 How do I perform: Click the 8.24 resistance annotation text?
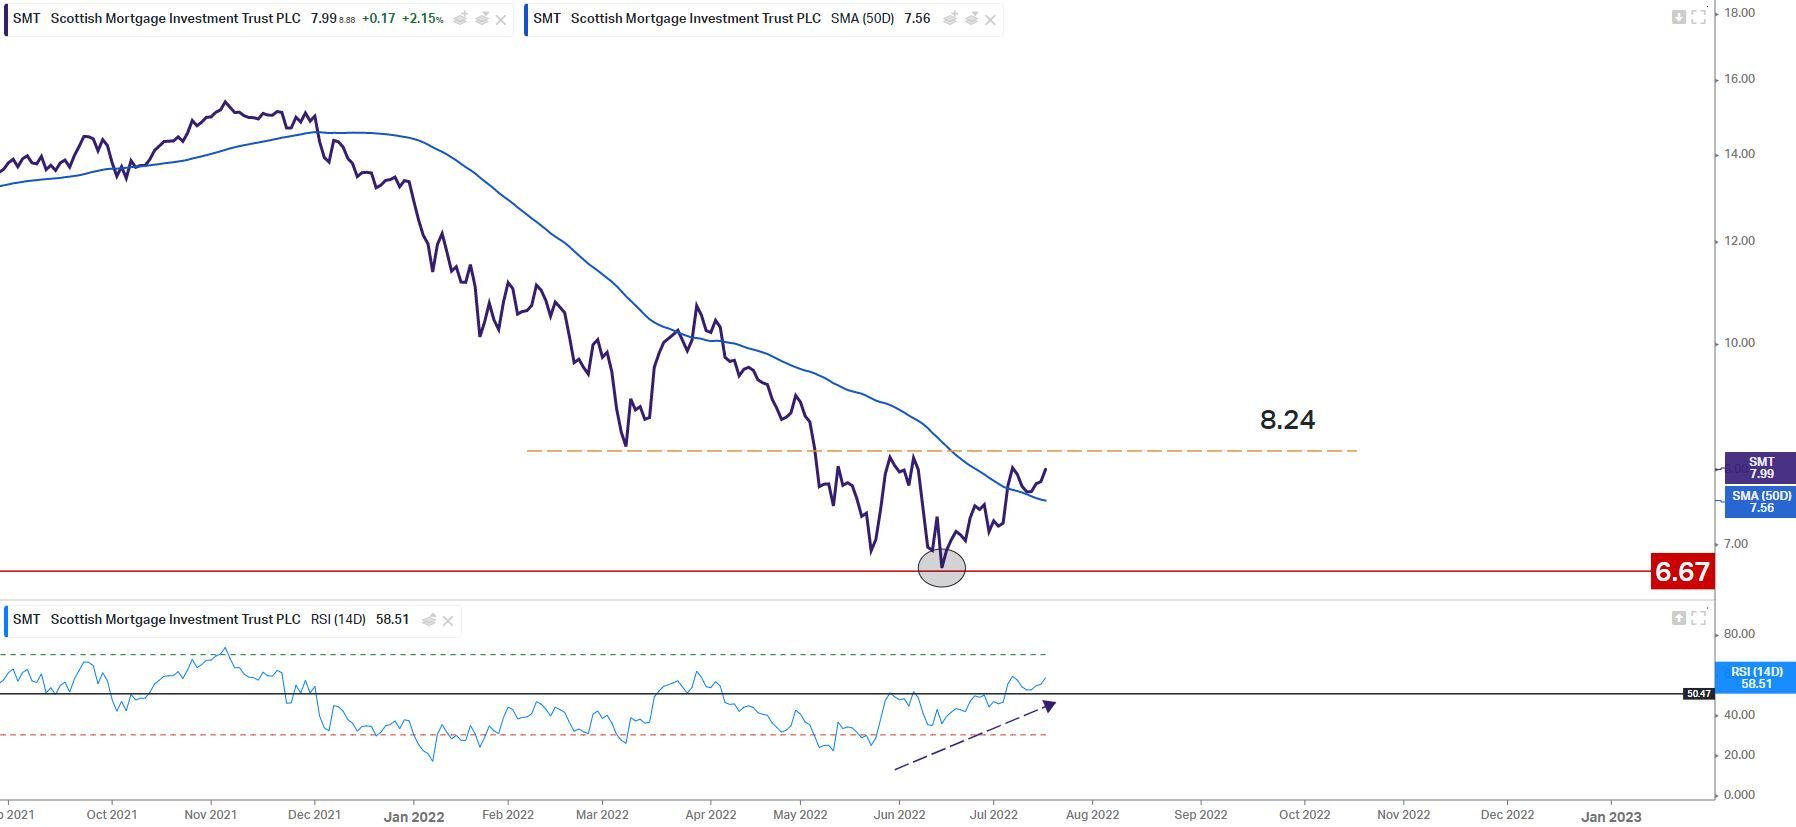pos(1287,420)
